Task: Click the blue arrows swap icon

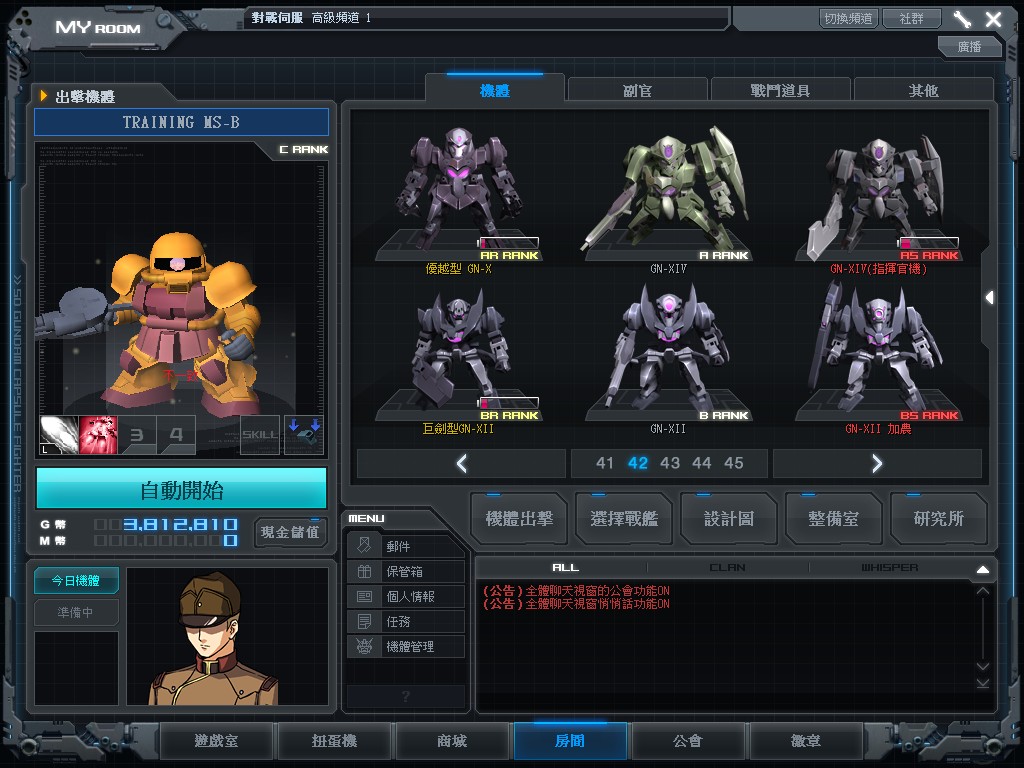Action: click(304, 435)
